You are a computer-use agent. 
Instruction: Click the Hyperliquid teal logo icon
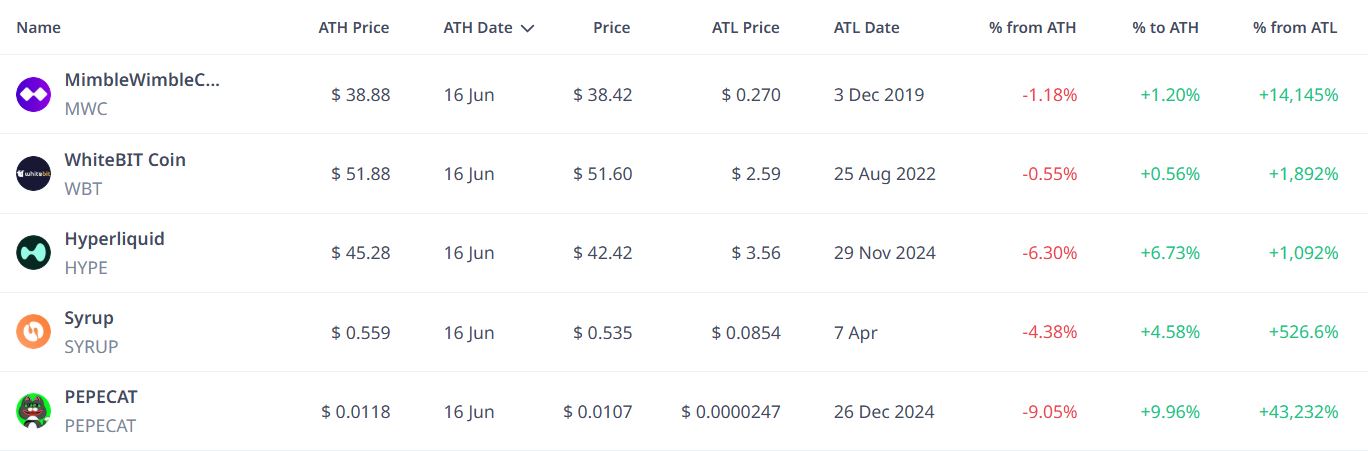point(33,253)
